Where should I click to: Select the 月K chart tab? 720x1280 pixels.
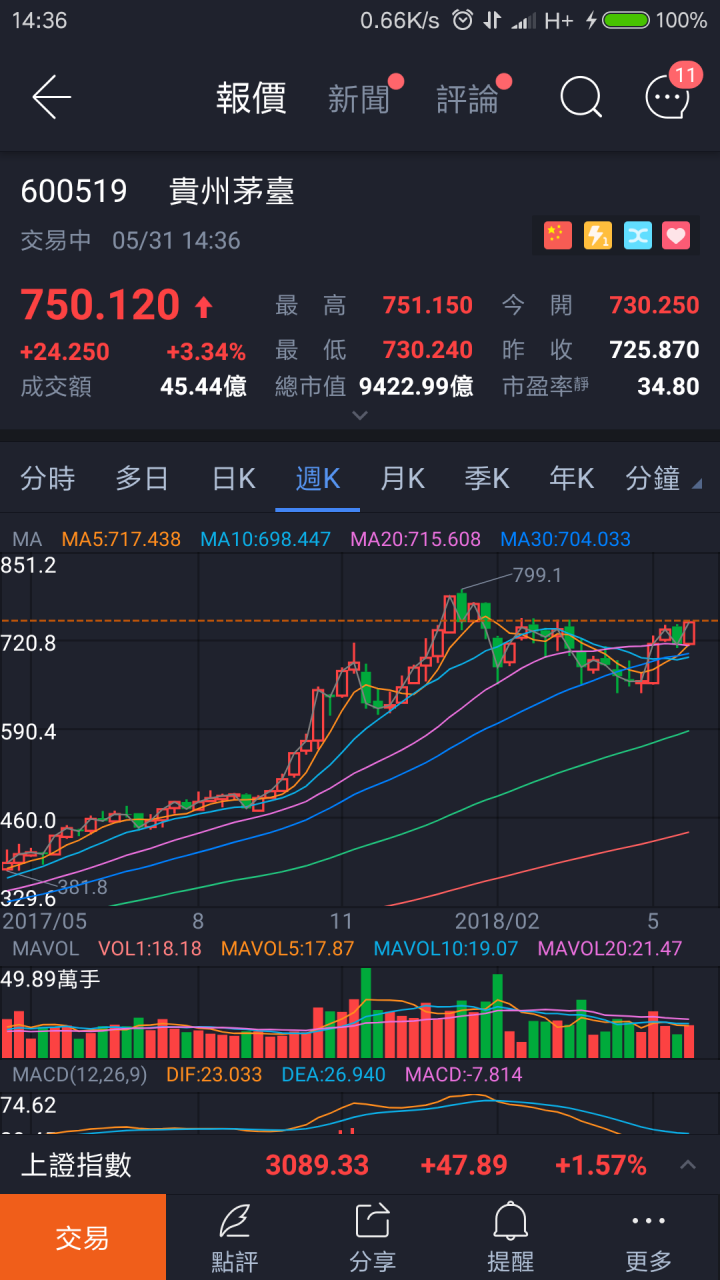[402, 479]
